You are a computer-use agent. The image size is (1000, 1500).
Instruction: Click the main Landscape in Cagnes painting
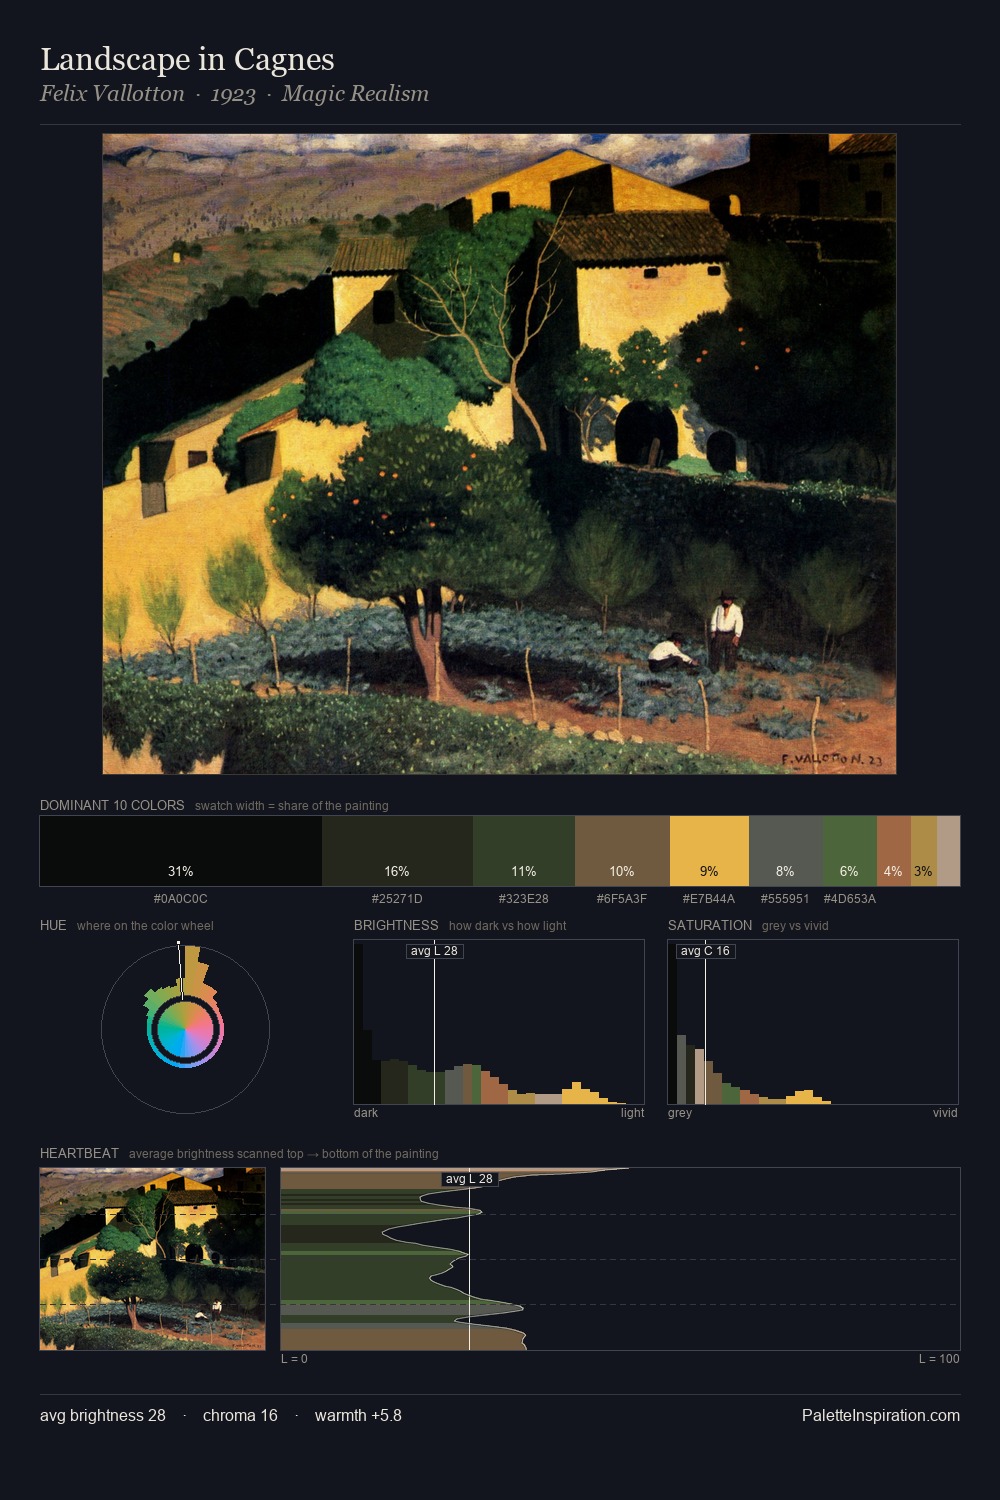point(499,454)
